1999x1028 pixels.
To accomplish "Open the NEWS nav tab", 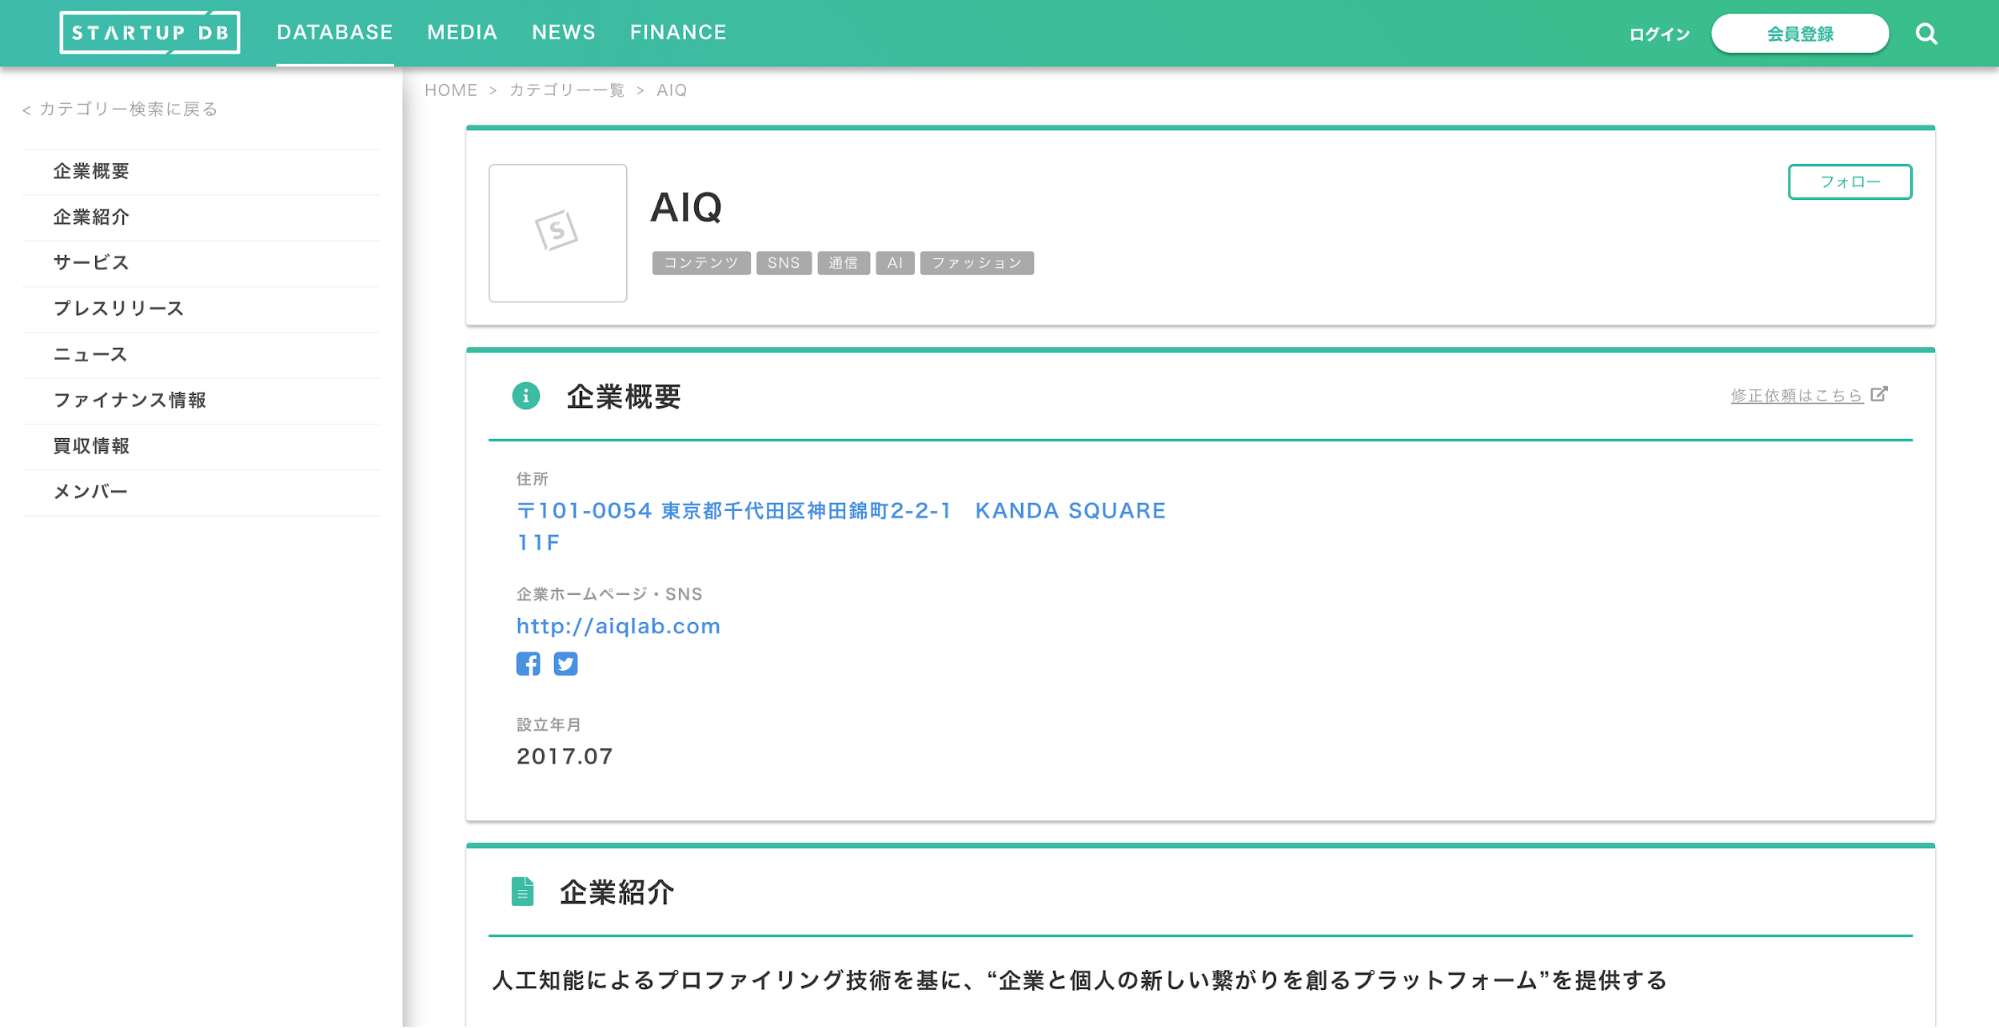I will click(x=564, y=33).
